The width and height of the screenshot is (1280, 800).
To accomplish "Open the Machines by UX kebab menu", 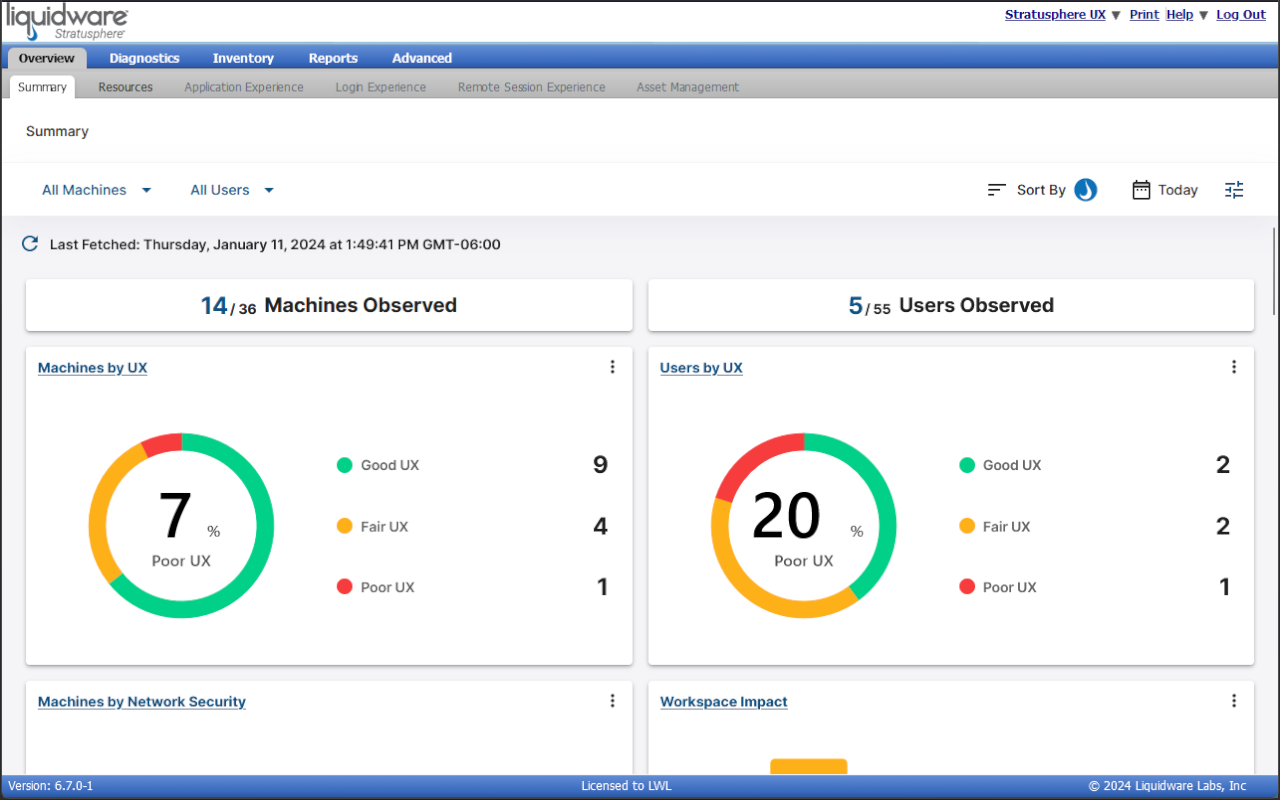I will point(612,367).
